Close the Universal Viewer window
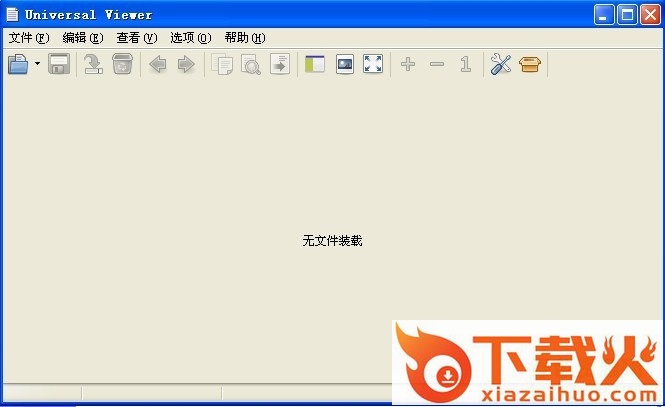Image resolution: width=665 pixels, height=407 pixels. (x=650, y=15)
